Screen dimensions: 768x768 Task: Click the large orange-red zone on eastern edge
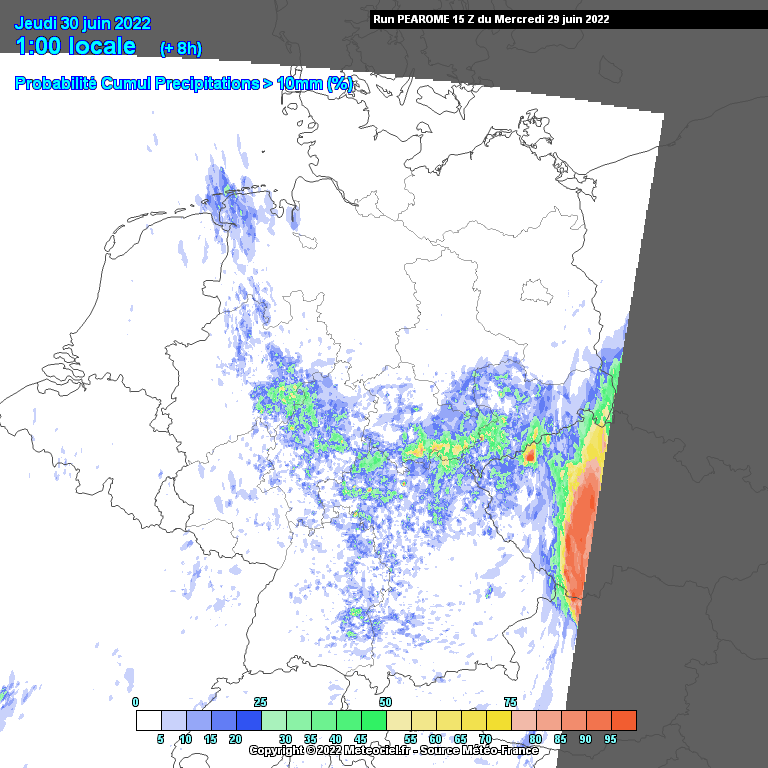[580, 530]
